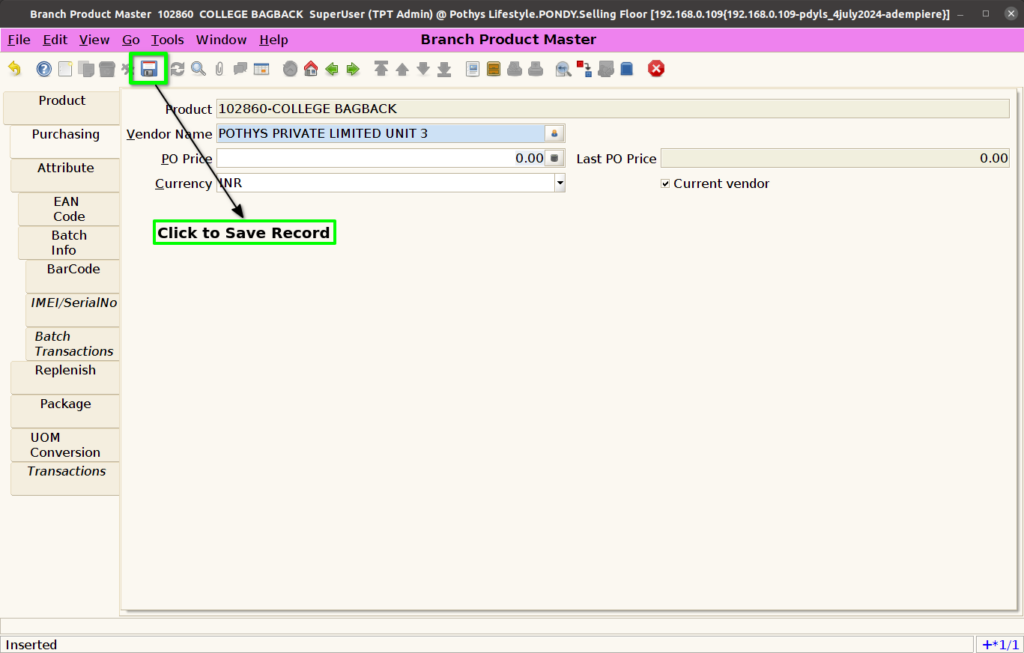1024x653 pixels.
Task: Click the paperclip Attachment icon
Action: pos(219,69)
